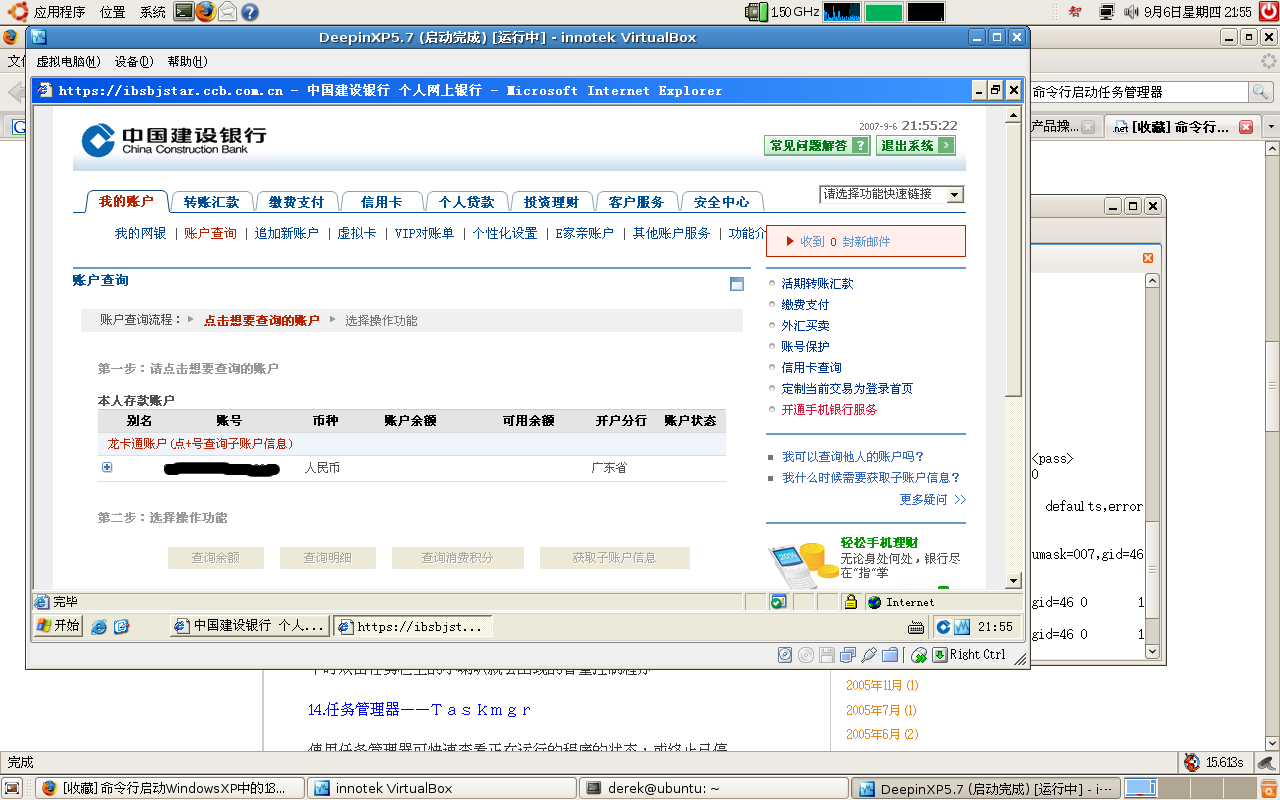Click the XP show desktop quick launch icon
Image resolution: width=1280 pixels, height=800 pixels.
(x=122, y=627)
